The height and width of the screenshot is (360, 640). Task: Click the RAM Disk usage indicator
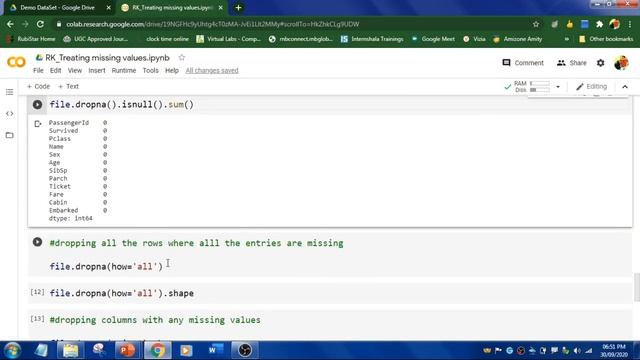(532, 87)
